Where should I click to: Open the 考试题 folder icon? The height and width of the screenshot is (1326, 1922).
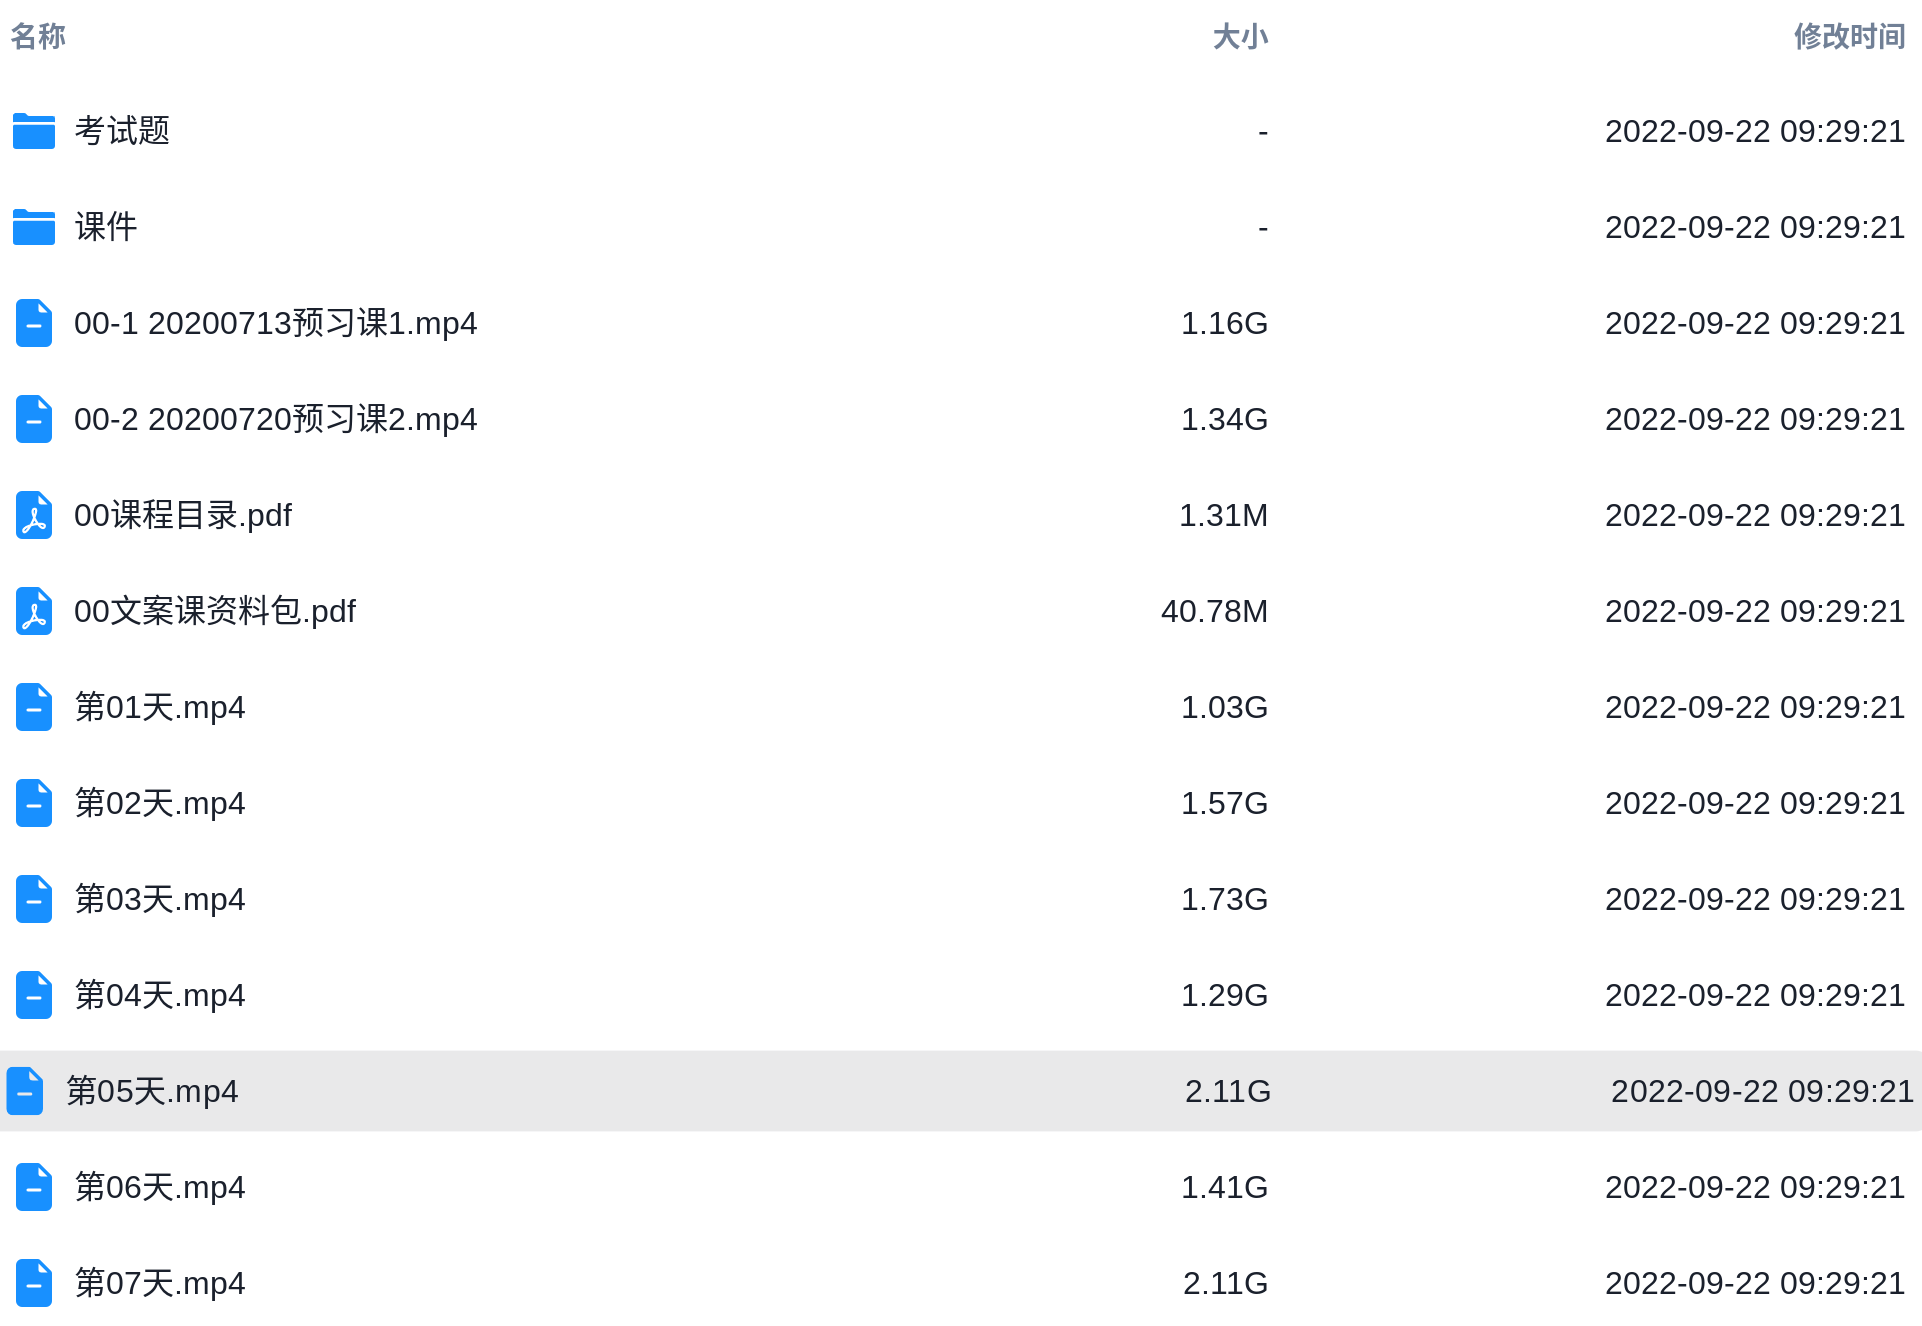point(34,131)
